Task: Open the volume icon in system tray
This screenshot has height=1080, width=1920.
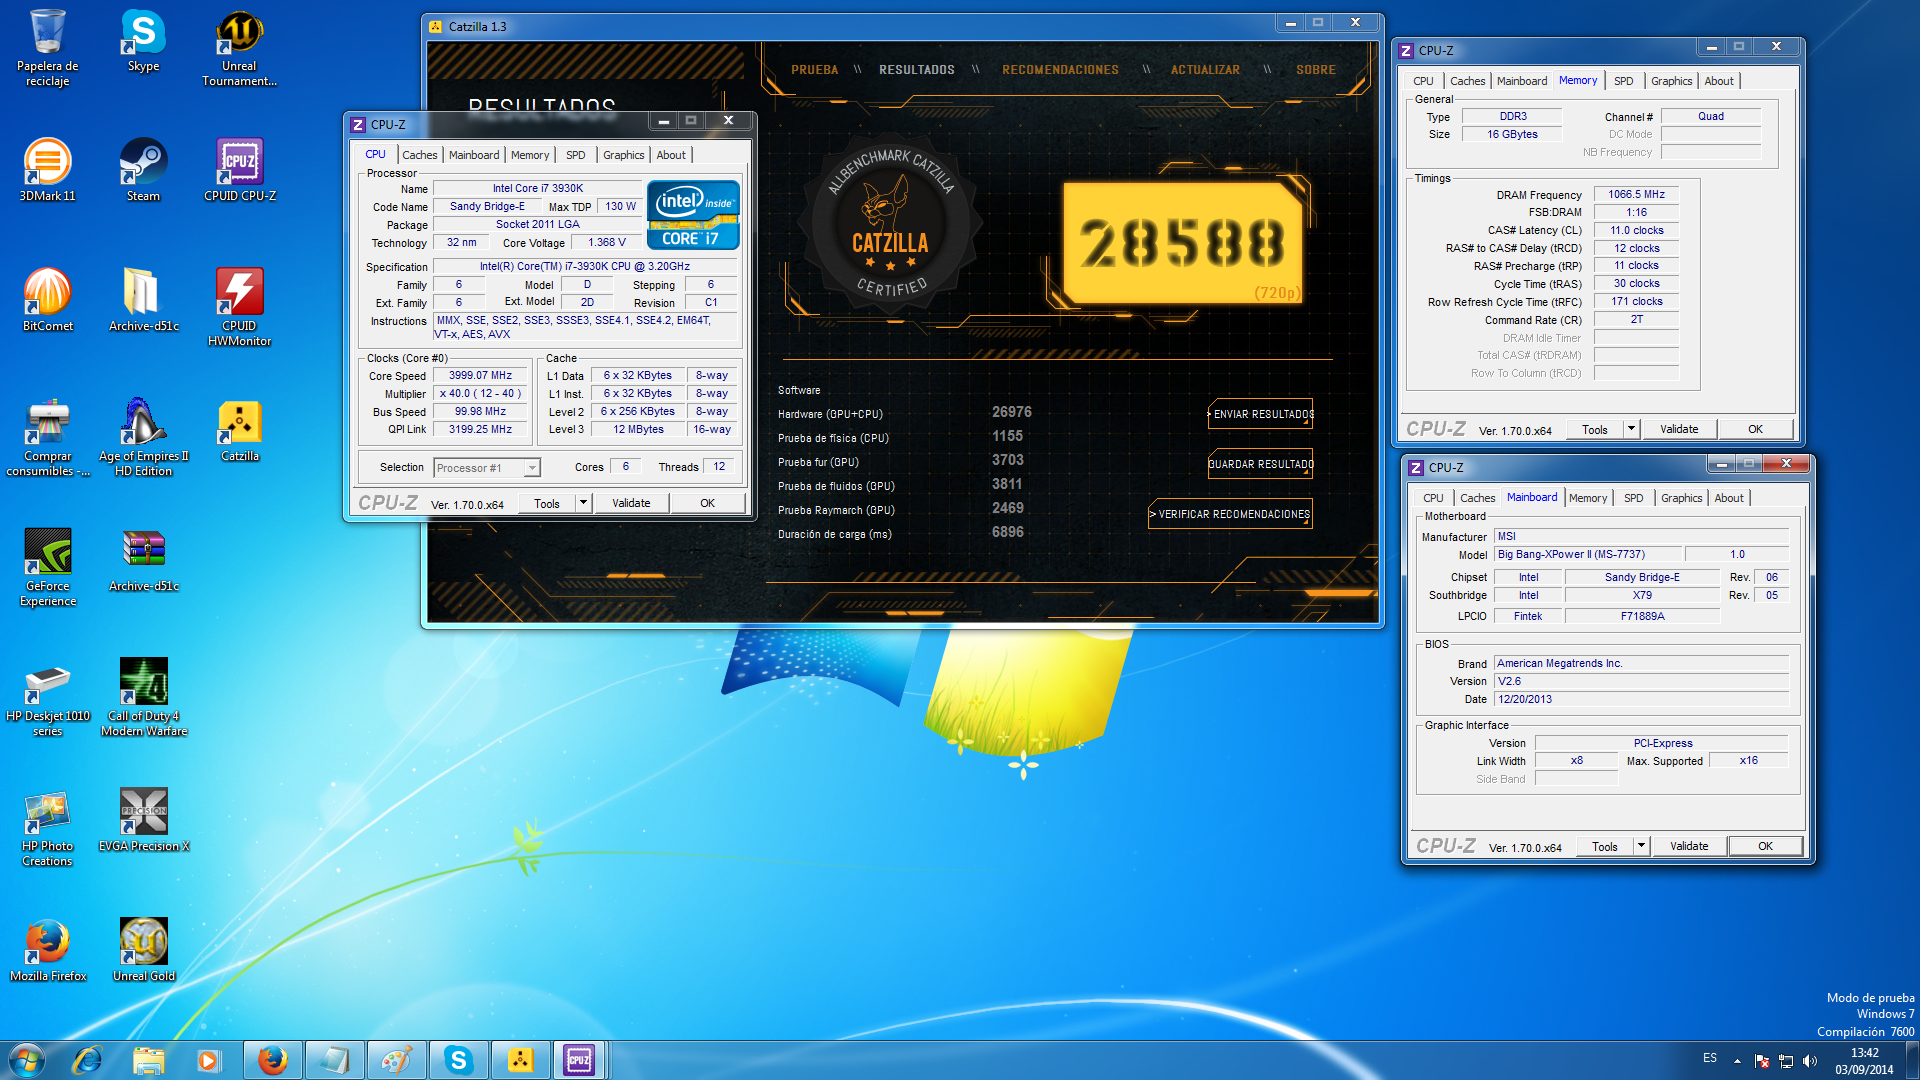Action: click(x=1810, y=1061)
